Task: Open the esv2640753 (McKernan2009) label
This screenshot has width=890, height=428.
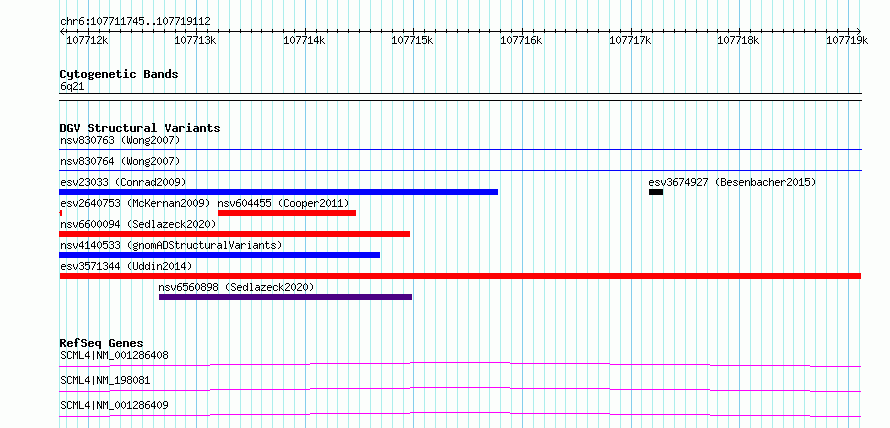Action: (x=135, y=203)
